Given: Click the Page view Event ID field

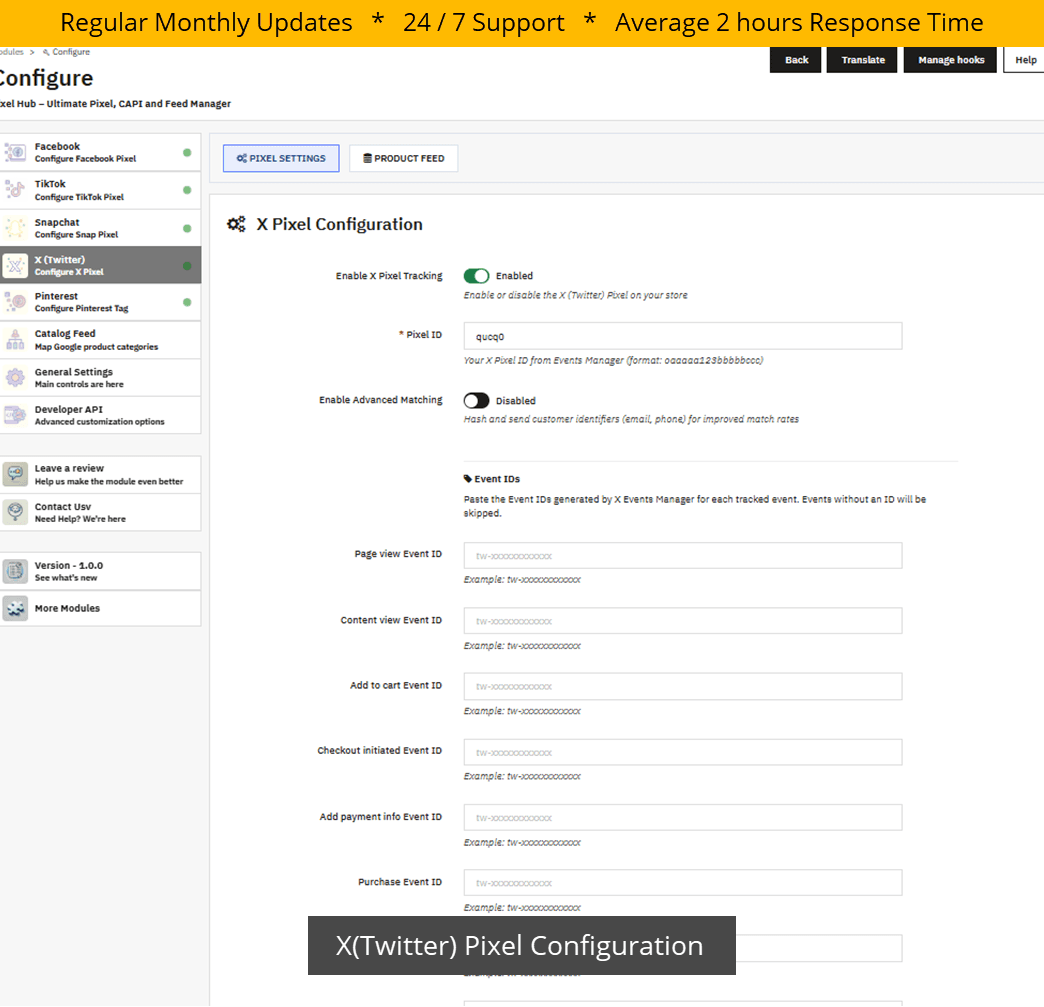Looking at the screenshot, I should [x=682, y=555].
